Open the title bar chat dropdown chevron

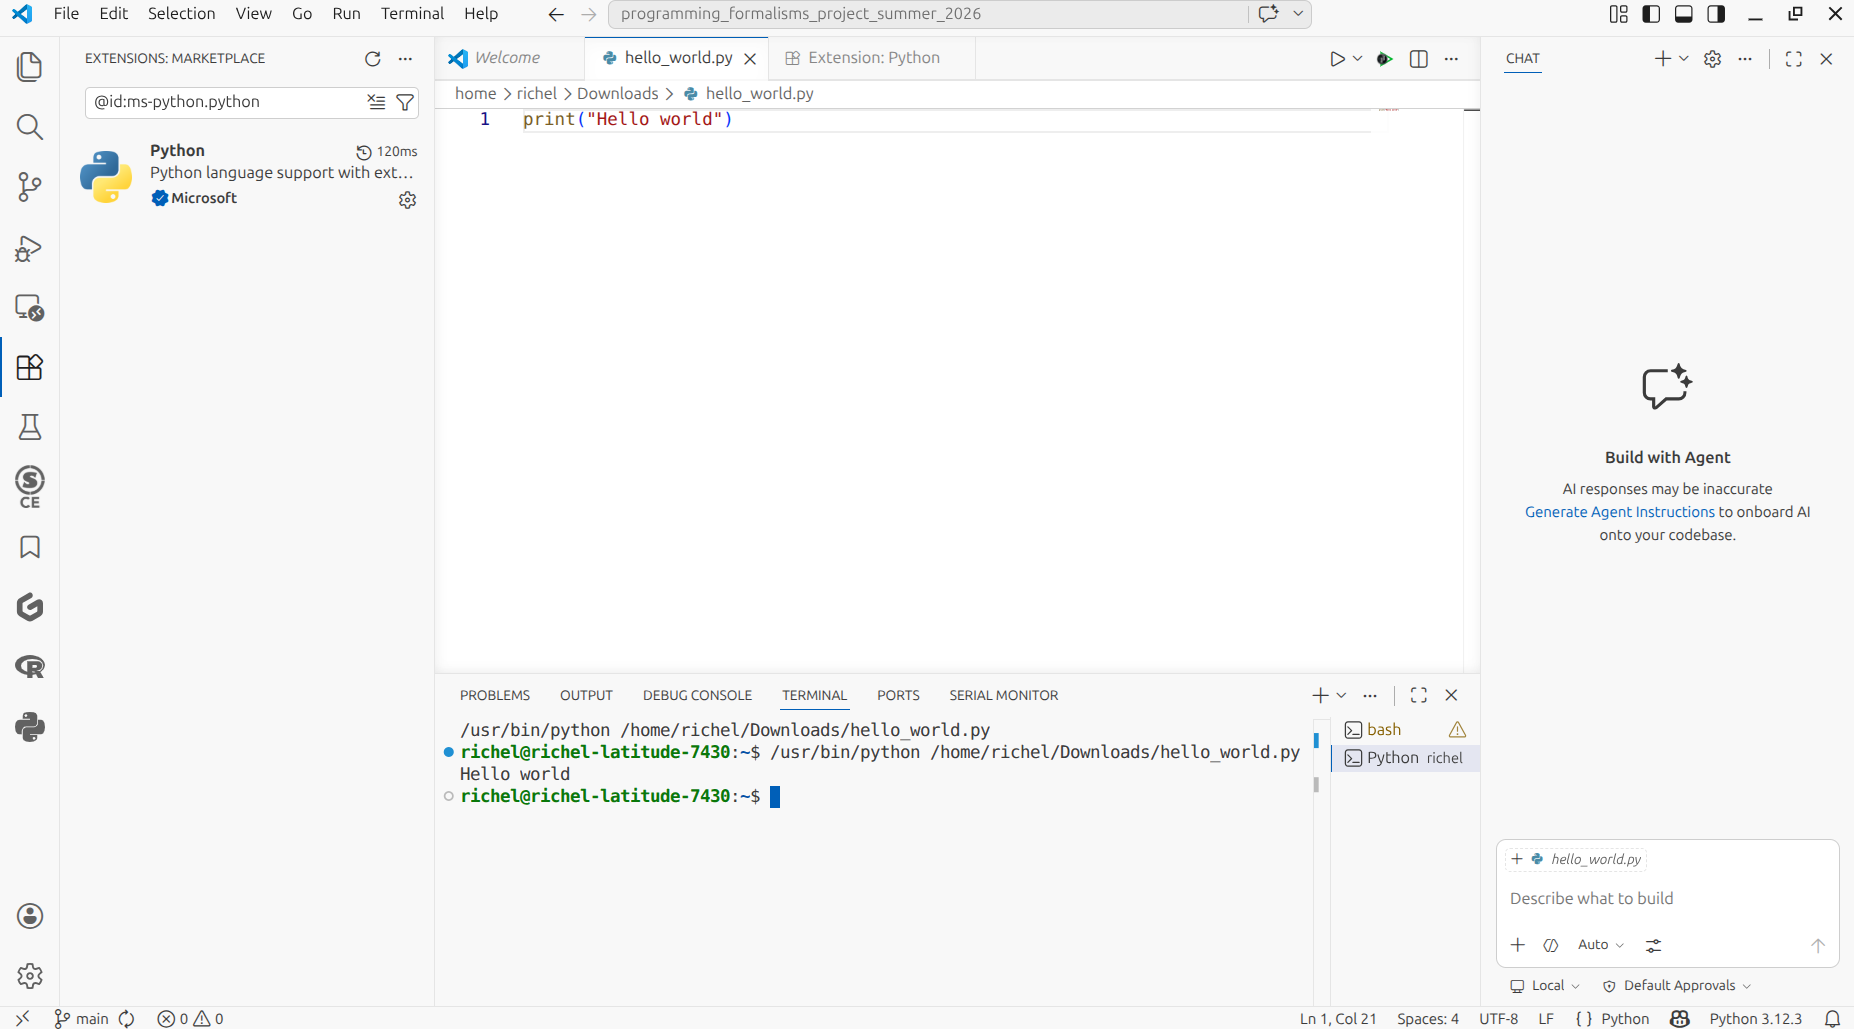click(x=1298, y=14)
